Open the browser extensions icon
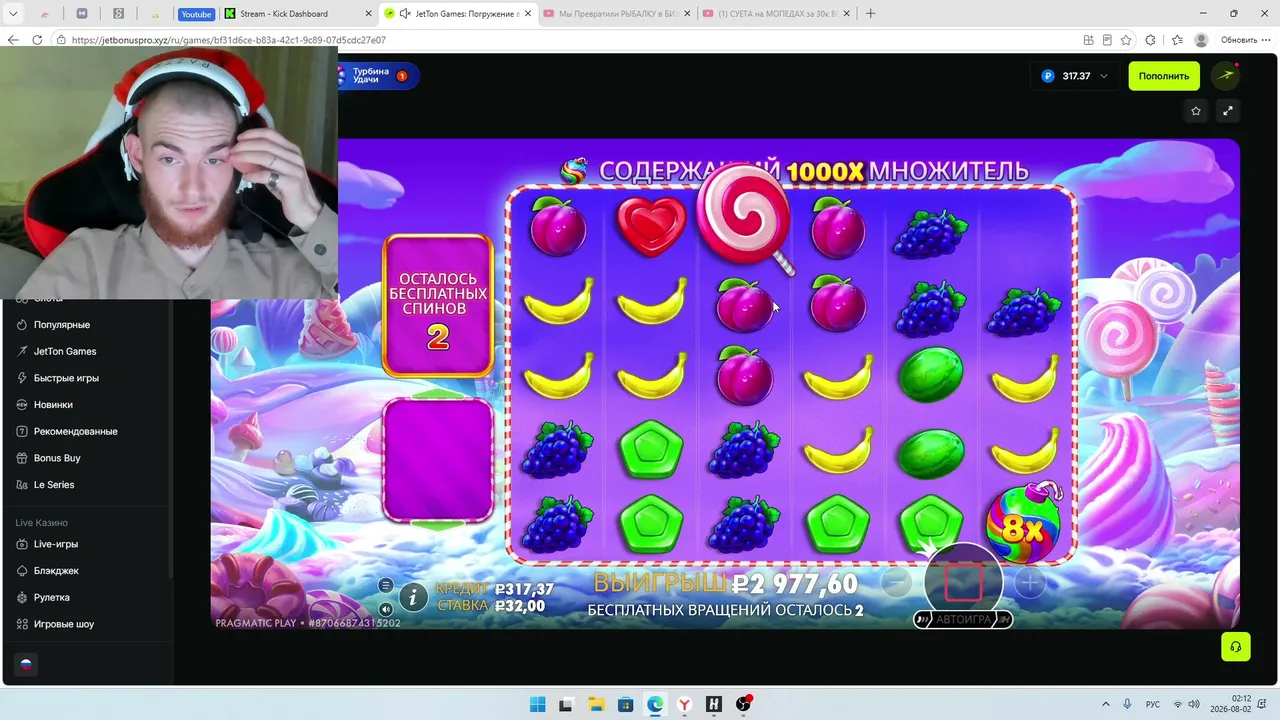Viewport: 1280px width, 720px height. (x=1150, y=40)
